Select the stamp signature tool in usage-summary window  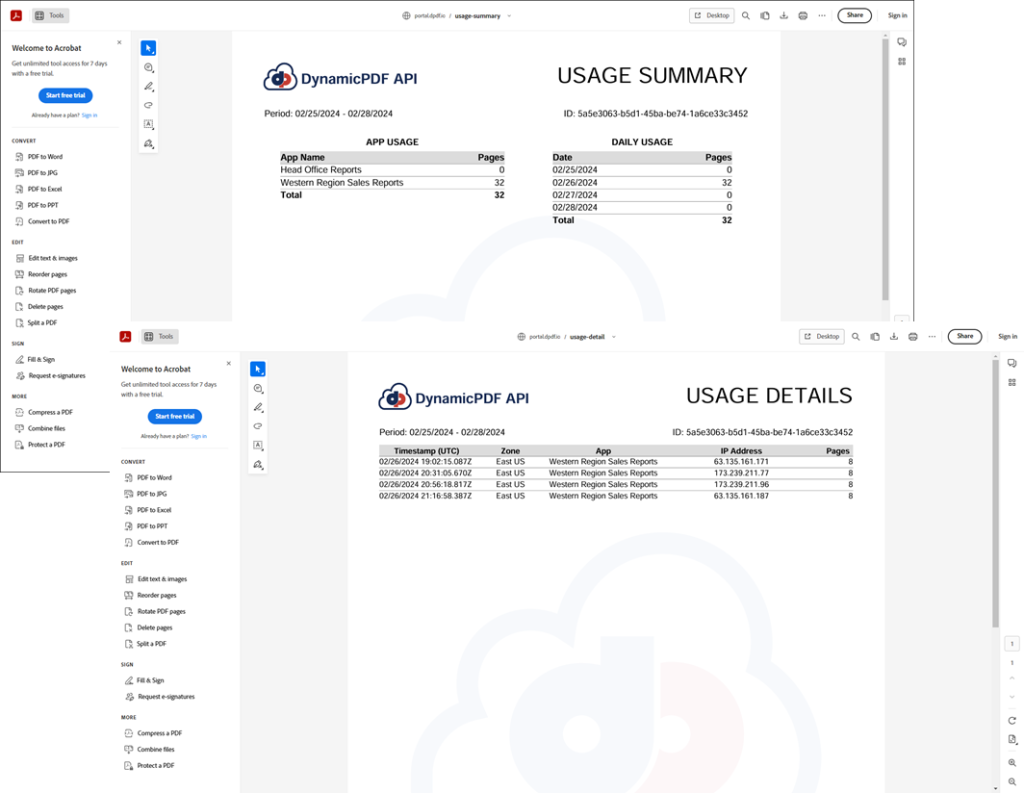[x=148, y=143]
